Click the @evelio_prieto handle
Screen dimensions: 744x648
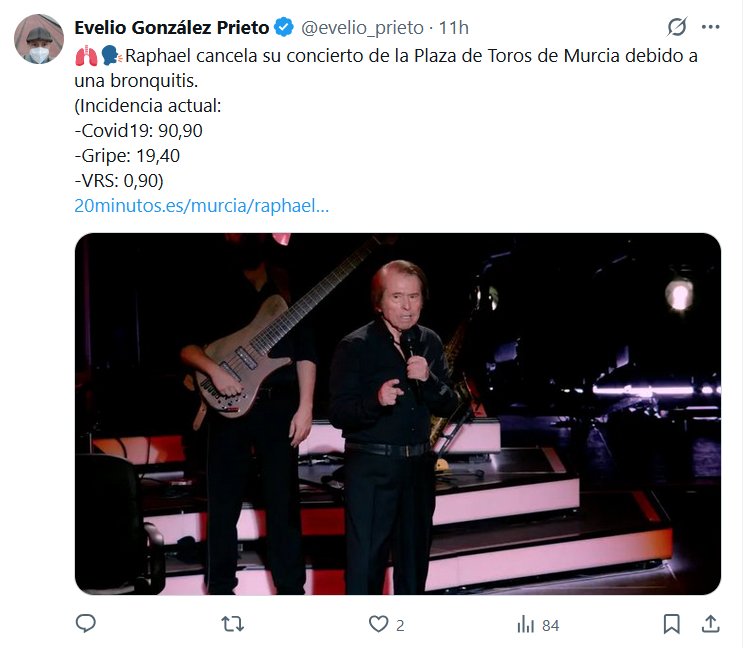(358, 27)
